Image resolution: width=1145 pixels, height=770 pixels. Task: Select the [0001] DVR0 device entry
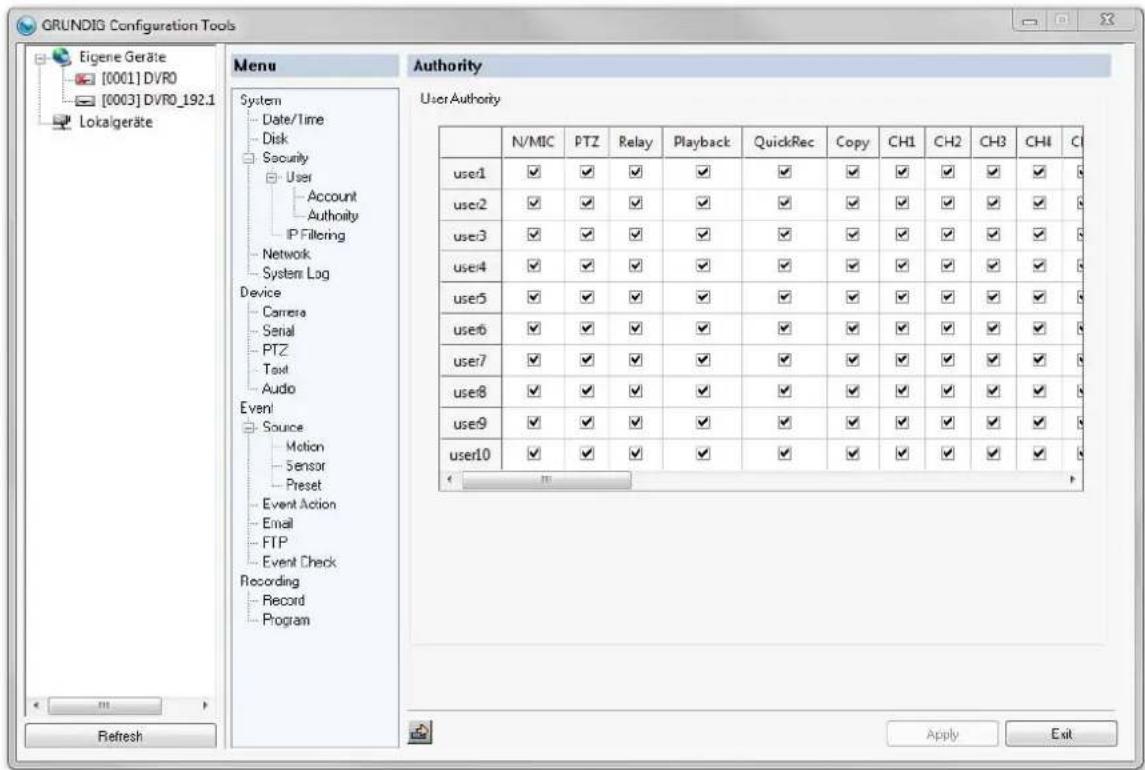point(139,79)
